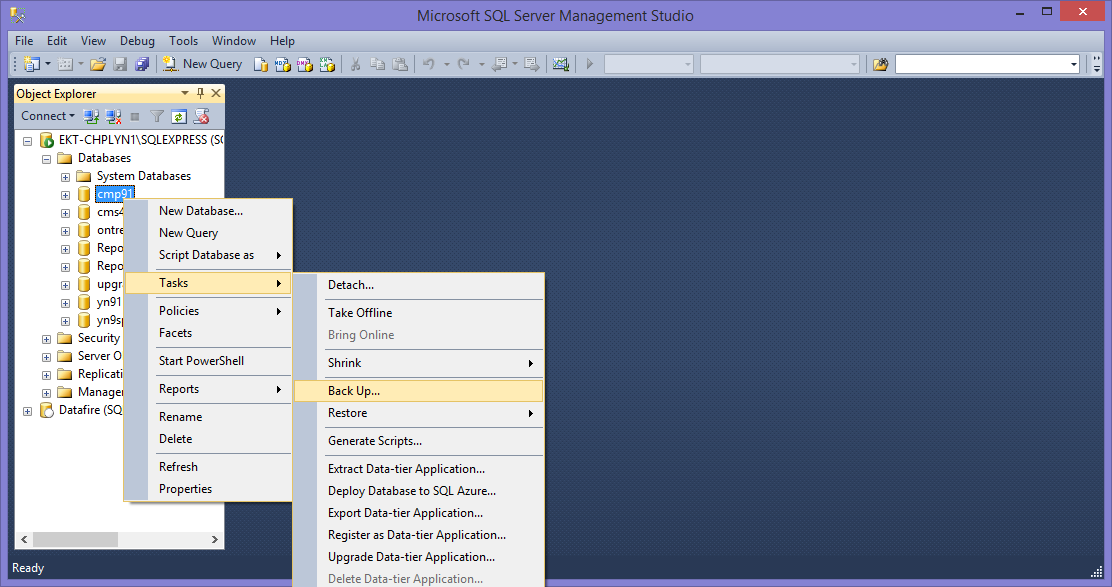Choose Generate Scripts... option
The height and width of the screenshot is (587, 1112).
click(418, 441)
